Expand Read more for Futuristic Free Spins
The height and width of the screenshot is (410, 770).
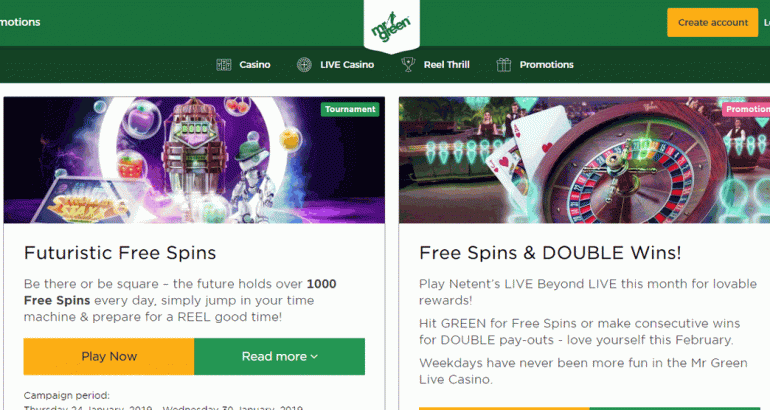point(279,356)
